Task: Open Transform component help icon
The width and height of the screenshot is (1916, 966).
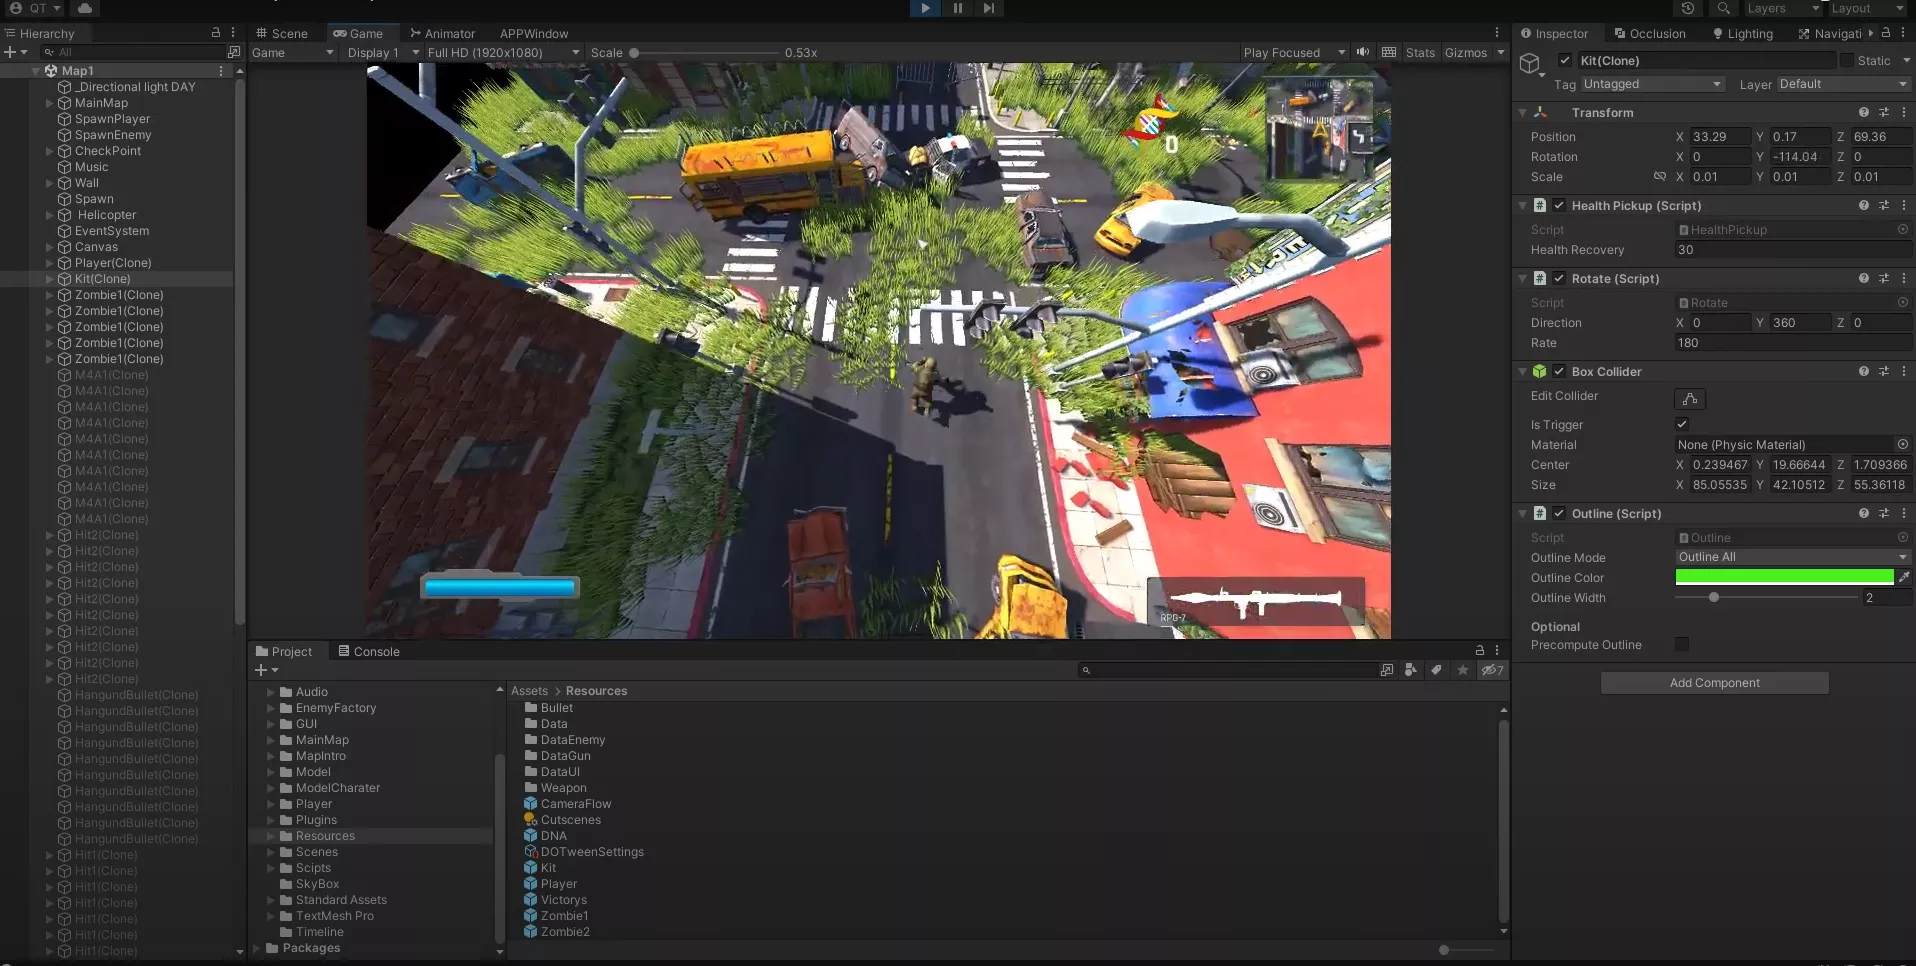Action: coord(1863,112)
